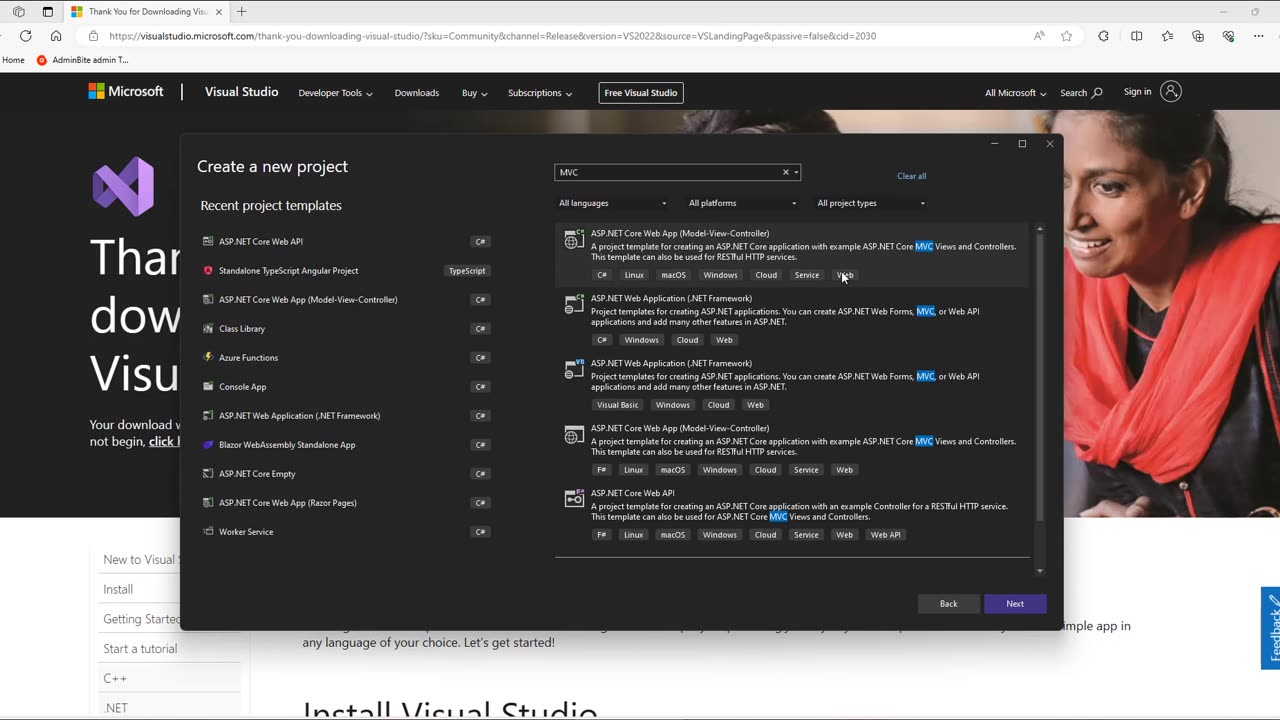Click the Class Library template icon

208,328
